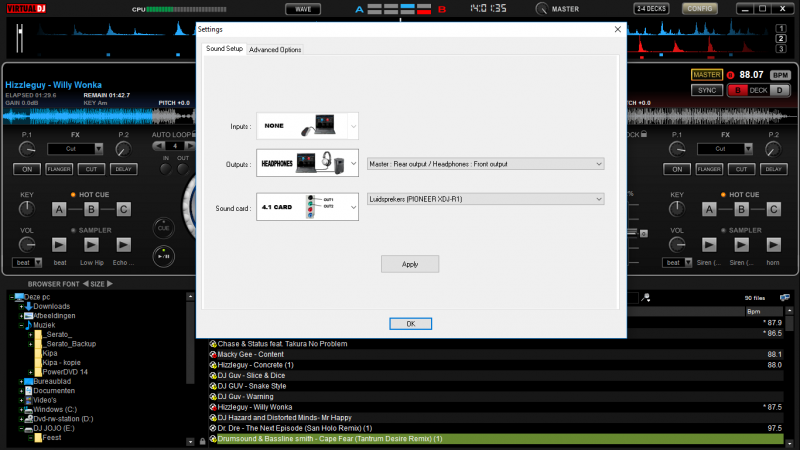Click the Bpm column header
Image resolution: width=800 pixels, height=450 pixels.
pyautogui.click(x=763, y=311)
